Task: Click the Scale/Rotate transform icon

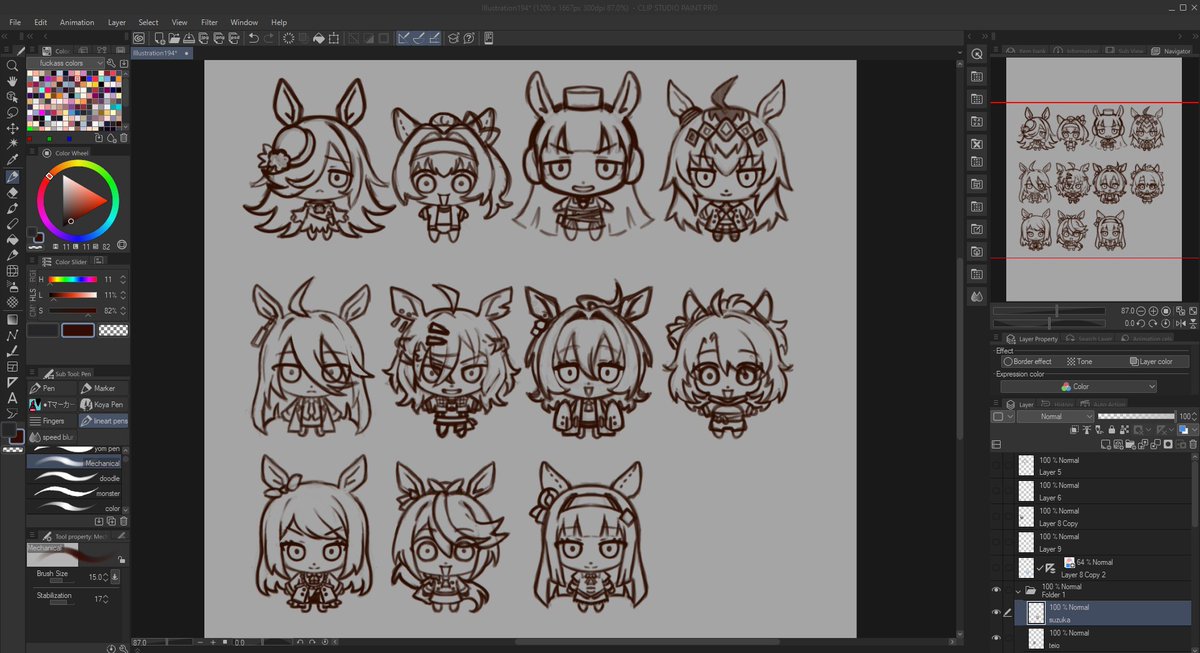Action: pos(336,38)
